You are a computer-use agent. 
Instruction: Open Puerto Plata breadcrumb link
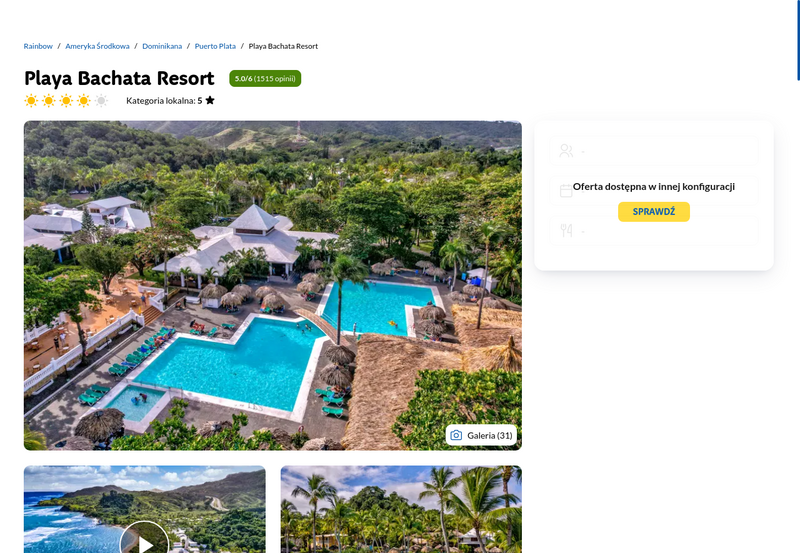pos(215,46)
